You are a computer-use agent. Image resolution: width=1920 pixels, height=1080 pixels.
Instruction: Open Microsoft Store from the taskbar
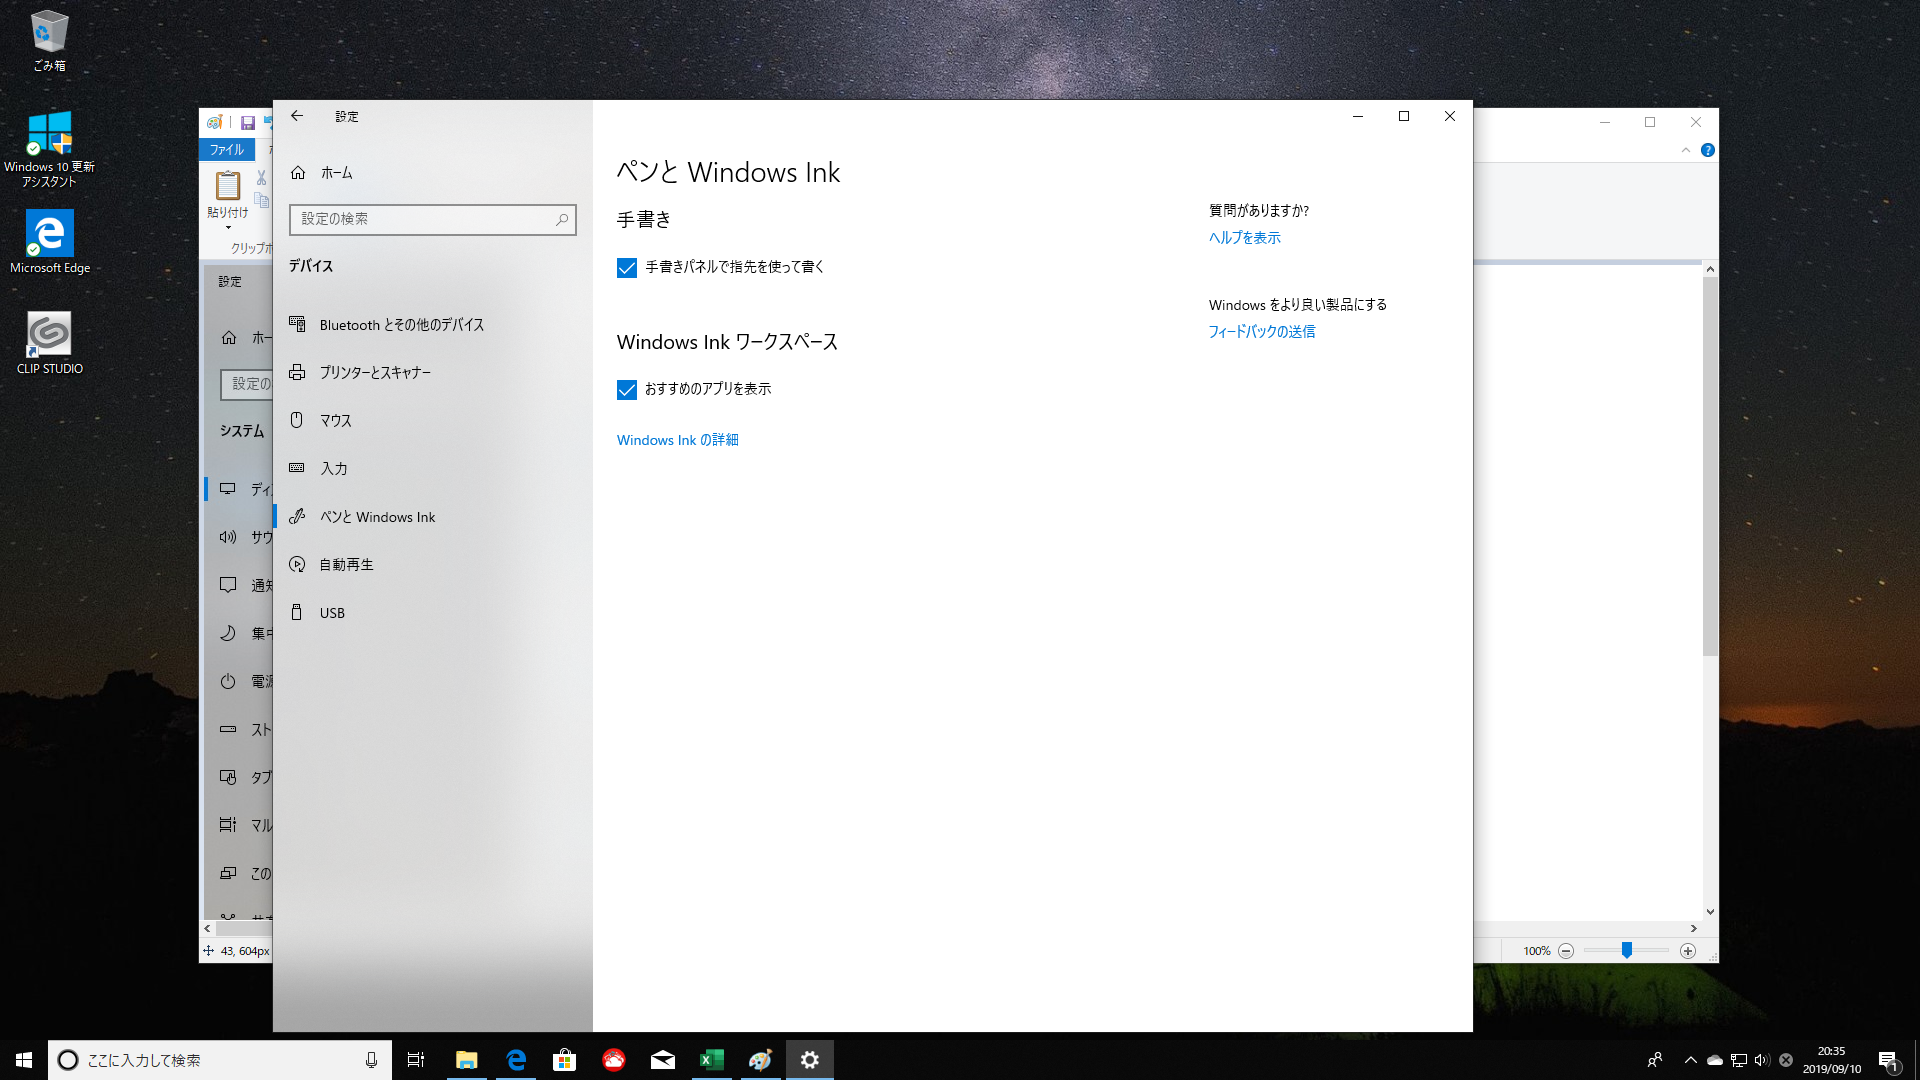565,1060
